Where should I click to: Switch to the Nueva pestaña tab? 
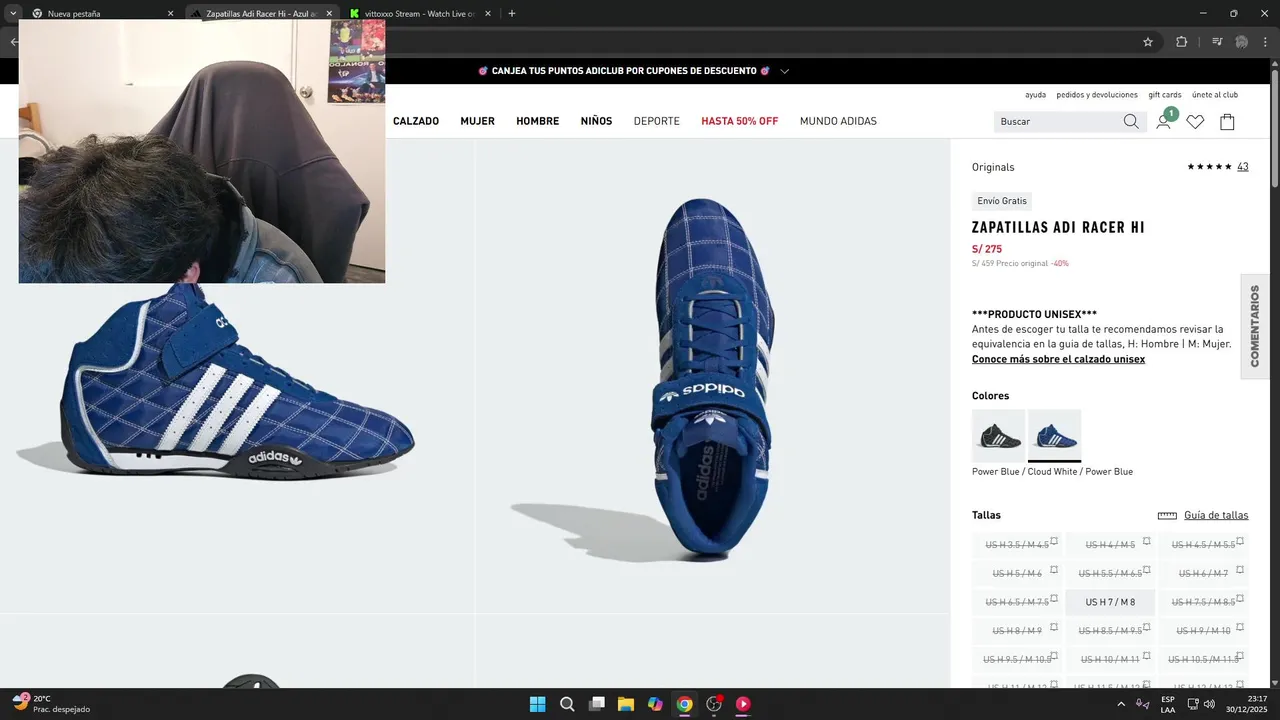coord(102,14)
